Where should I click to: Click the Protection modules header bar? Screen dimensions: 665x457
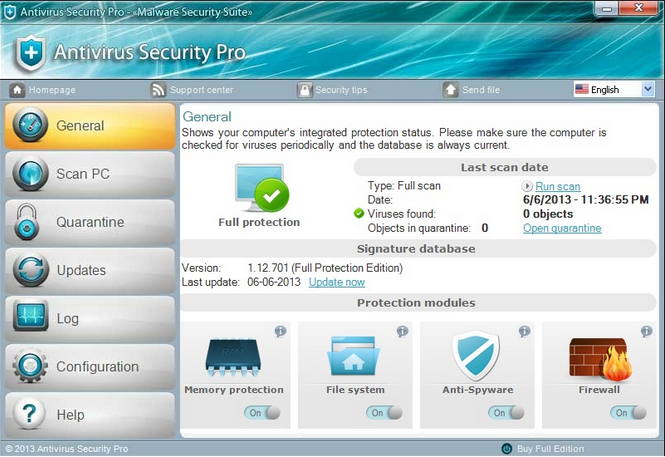(x=418, y=303)
